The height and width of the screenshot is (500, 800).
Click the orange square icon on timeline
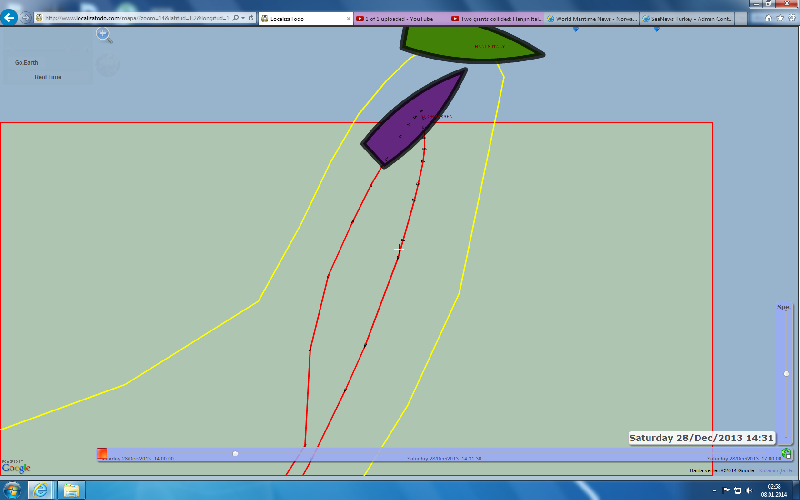tap(102, 454)
